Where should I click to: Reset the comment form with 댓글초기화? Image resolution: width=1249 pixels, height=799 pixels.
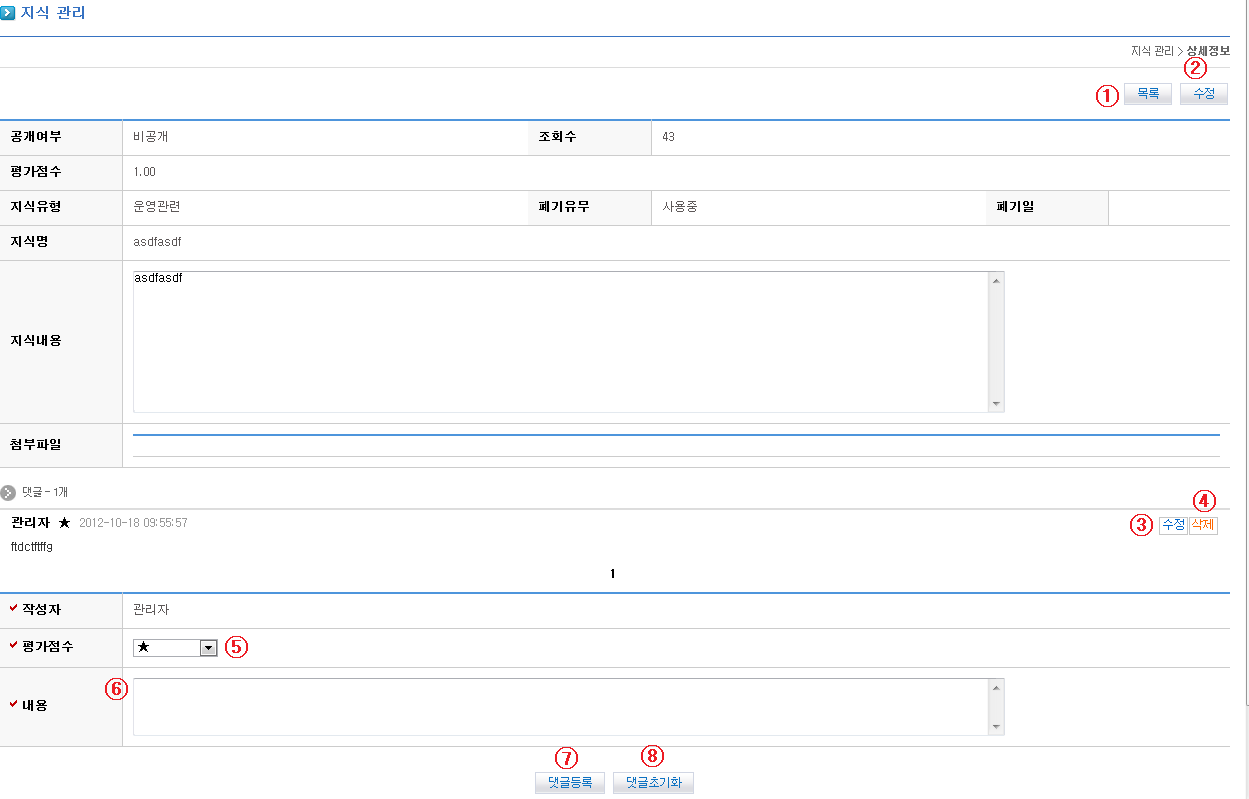click(x=653, y=783)
